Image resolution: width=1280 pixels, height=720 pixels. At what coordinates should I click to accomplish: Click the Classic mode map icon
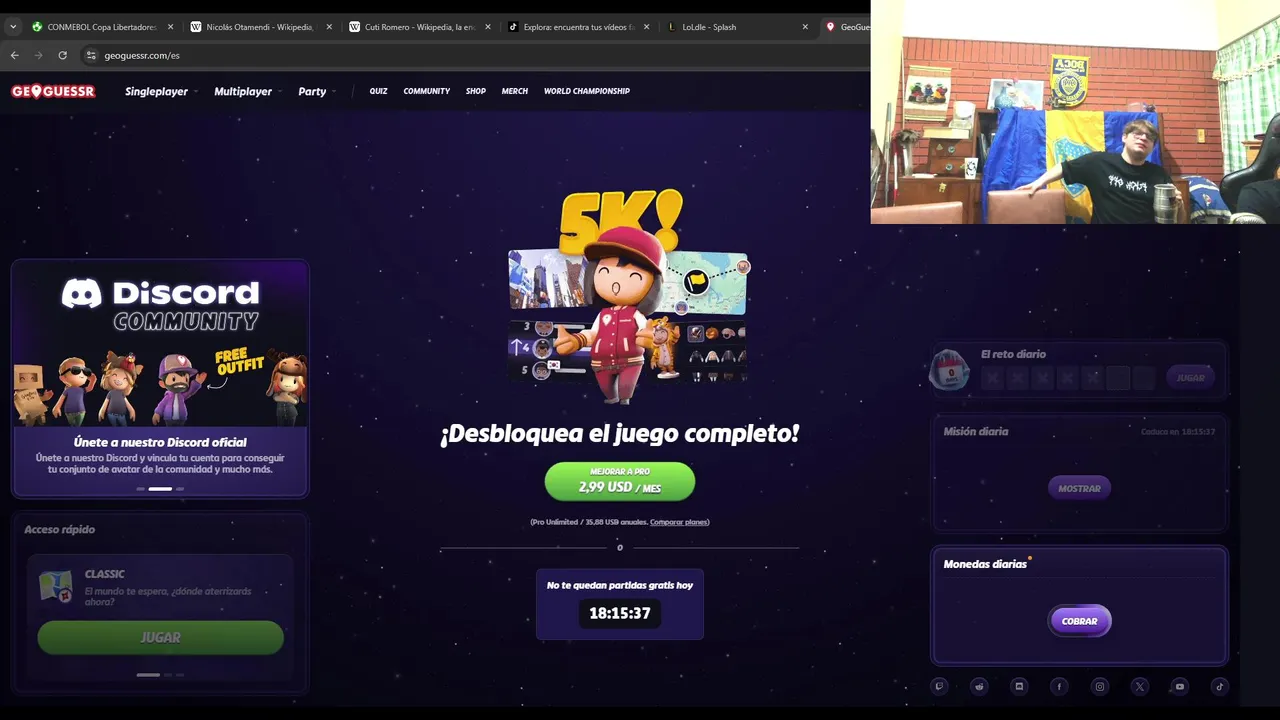click(x=55, y=586)
